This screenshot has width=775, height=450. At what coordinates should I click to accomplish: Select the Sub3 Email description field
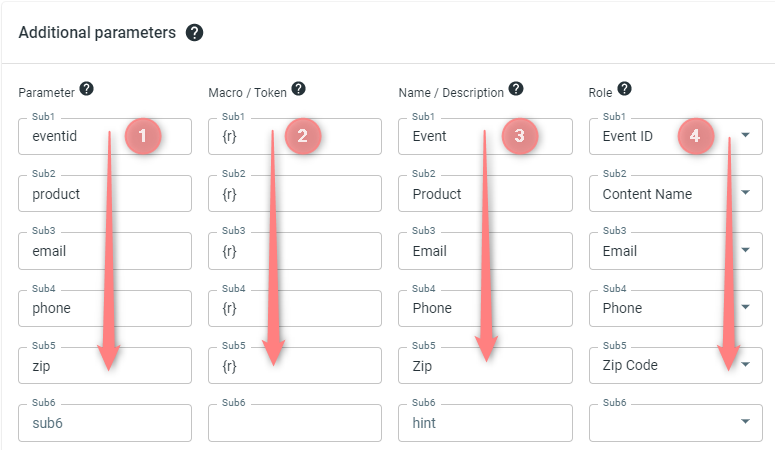tap(485, 251)
